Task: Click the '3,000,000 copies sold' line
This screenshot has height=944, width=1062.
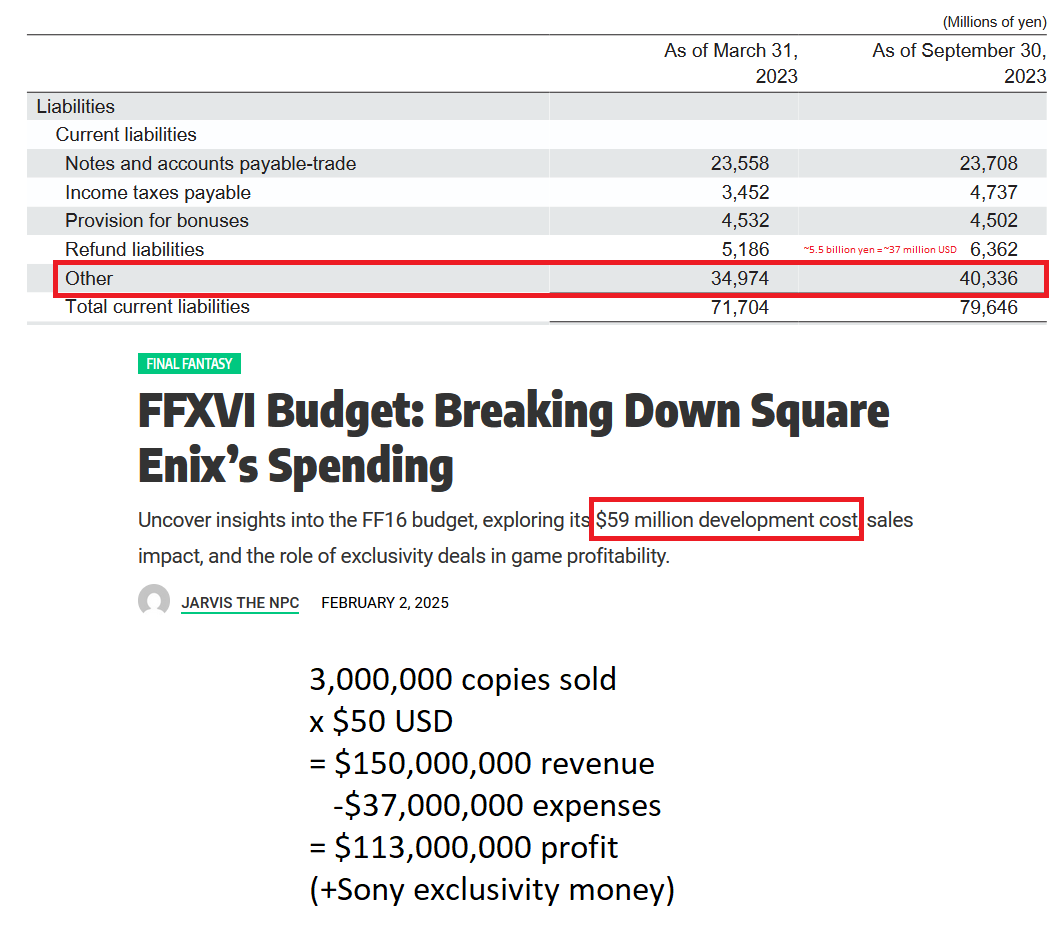Action: 463,679
